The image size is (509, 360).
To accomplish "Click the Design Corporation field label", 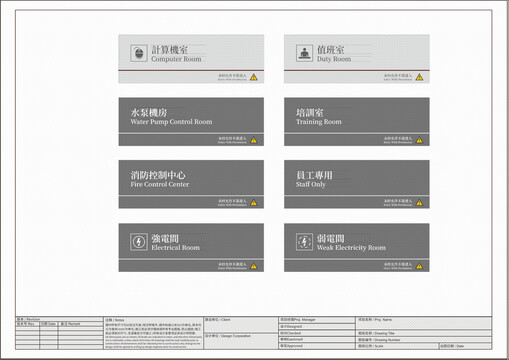I will (x=228, y=336).
